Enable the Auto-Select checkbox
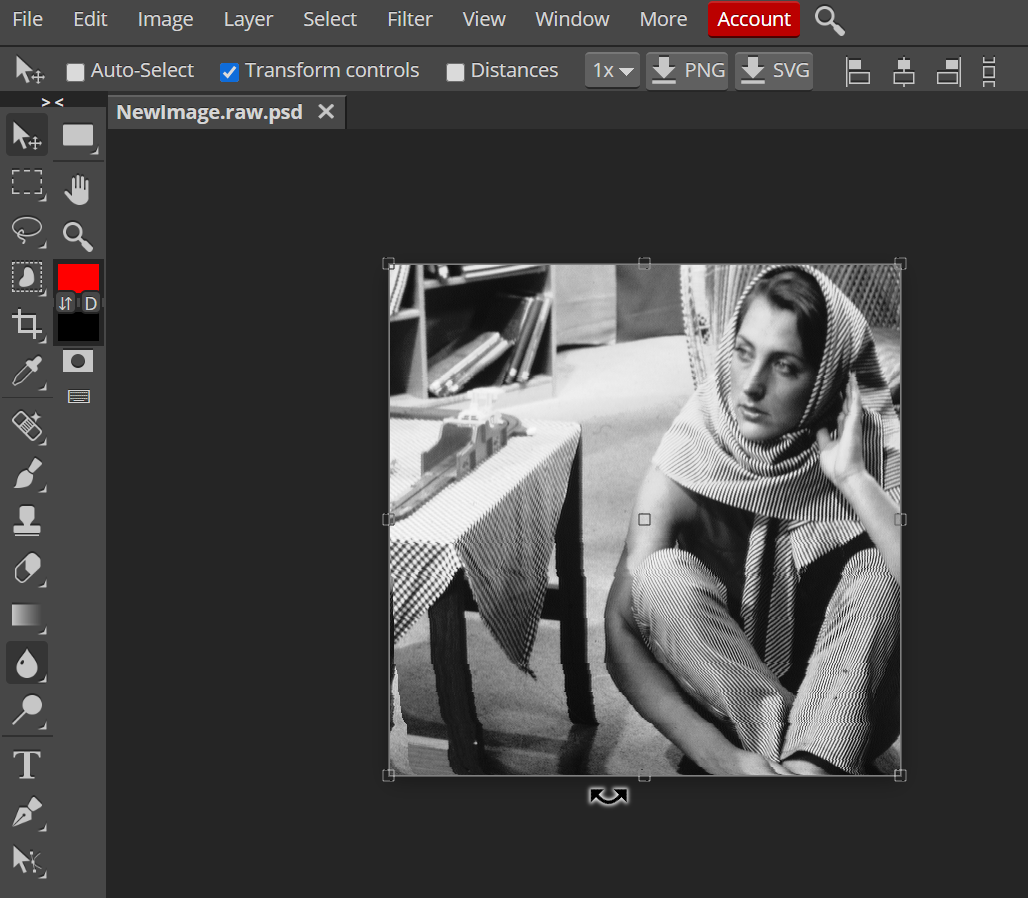 [x=75, y=72]
